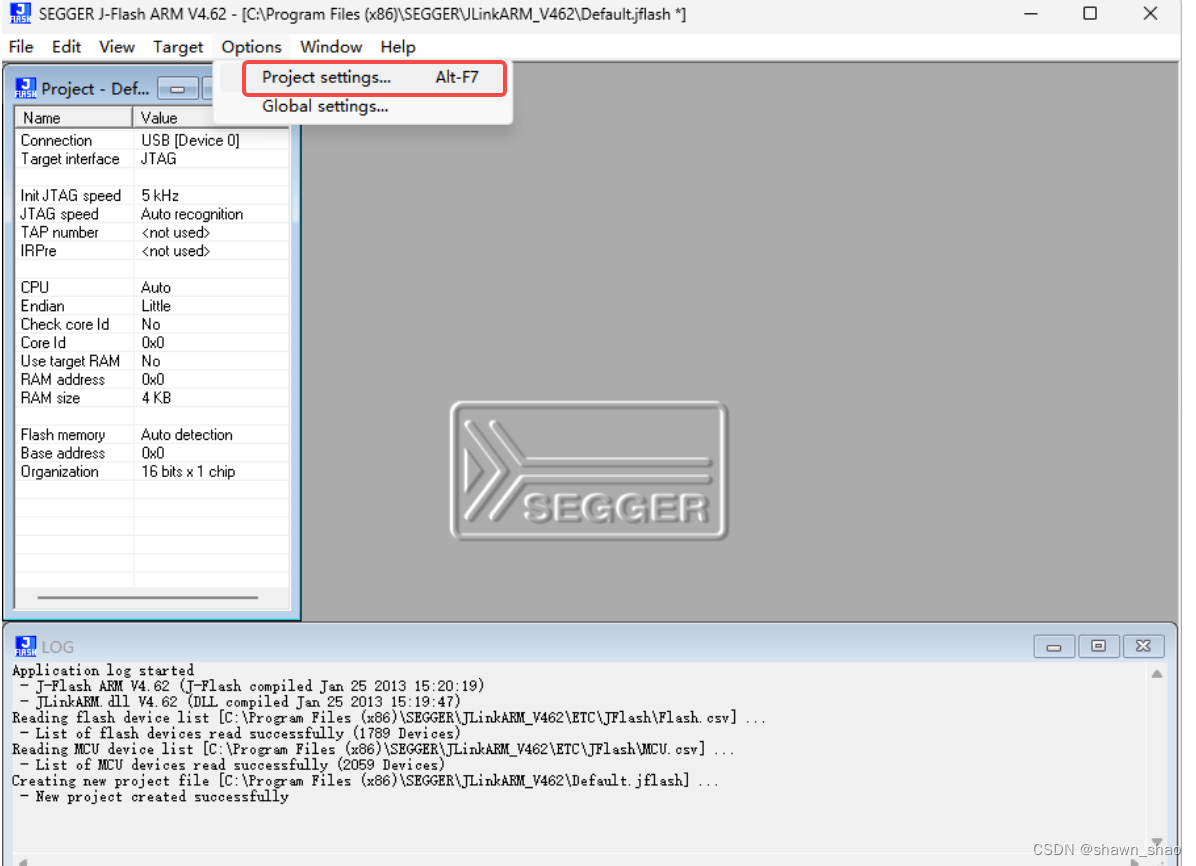Close the Options menu
This screenshot has height=866, width=1196.
[x=251, y=47]
